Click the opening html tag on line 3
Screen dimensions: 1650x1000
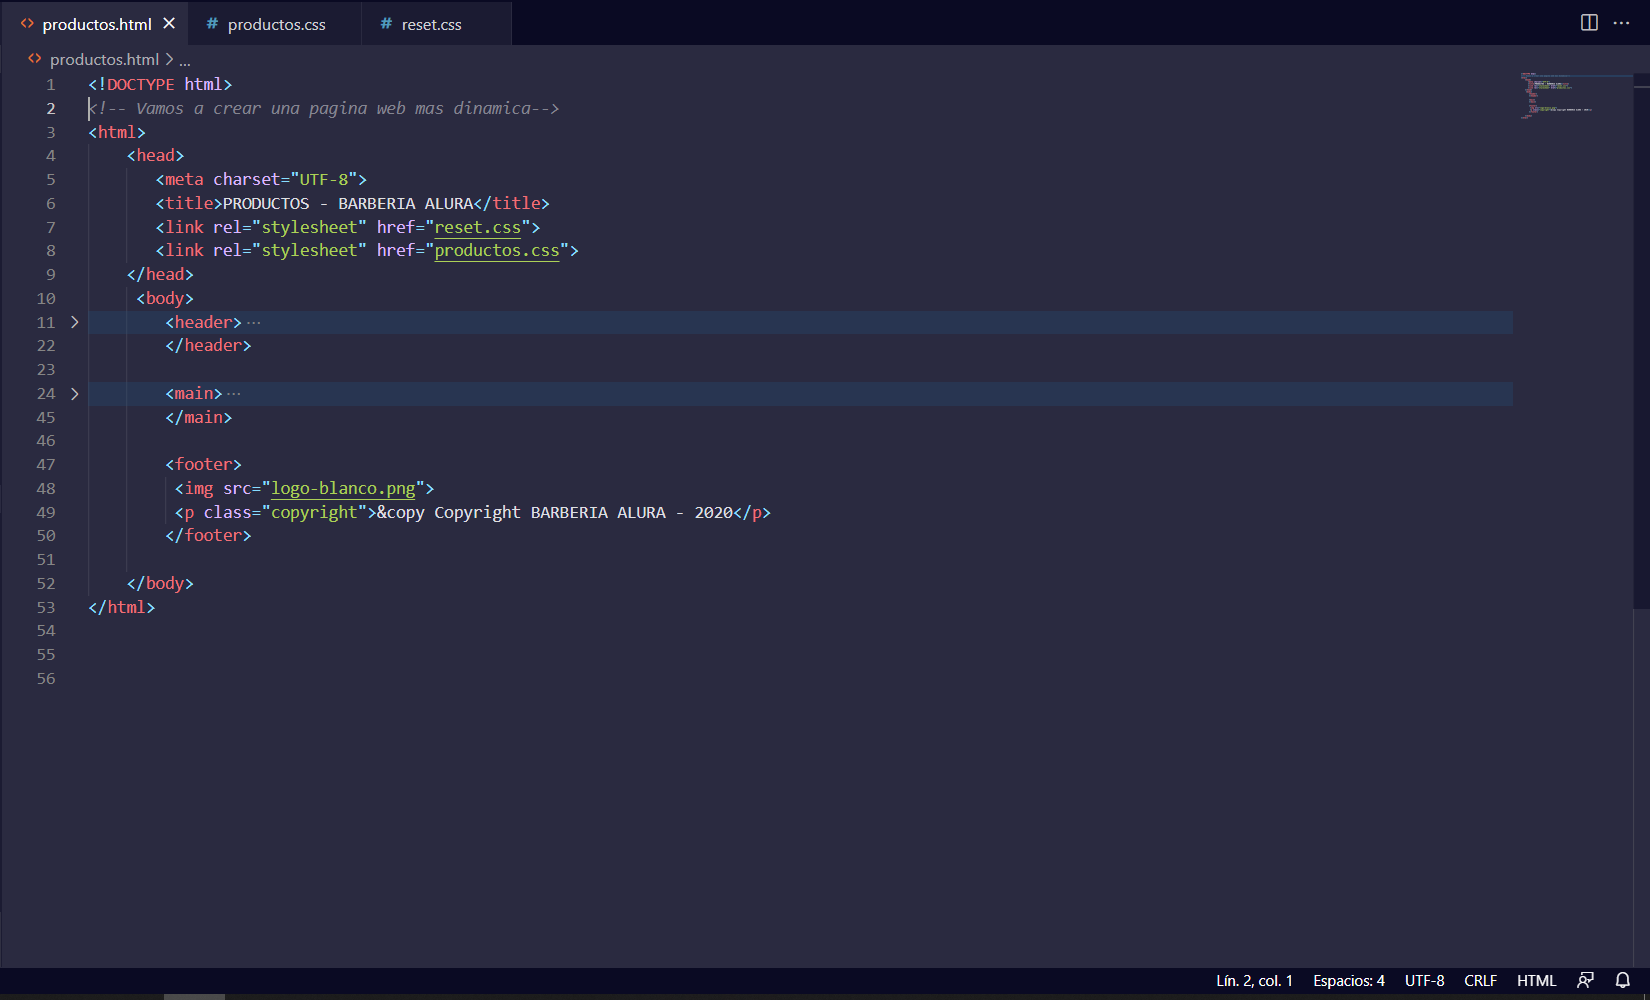(117, 133)
